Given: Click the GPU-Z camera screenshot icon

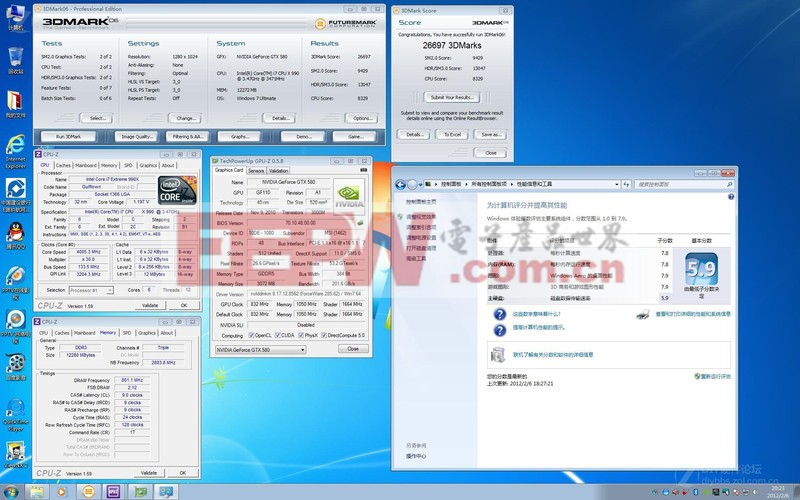Looking at the screenshot, I should 363,170.
